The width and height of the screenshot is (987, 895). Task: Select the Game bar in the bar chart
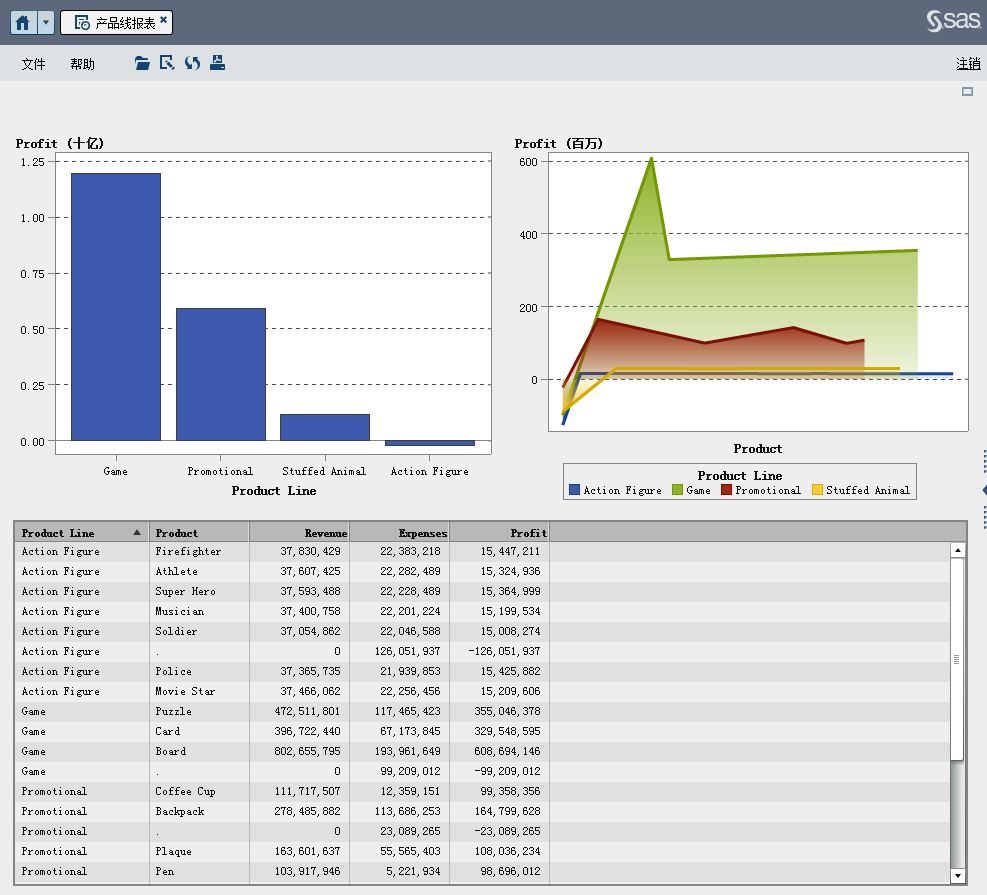[x=115, y=306]
